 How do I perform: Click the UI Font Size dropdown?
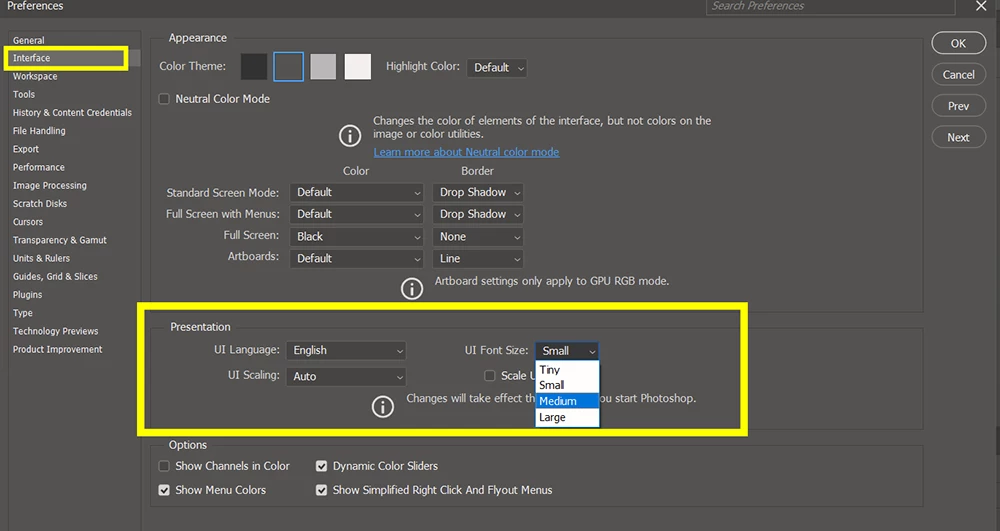pos(567,351)
